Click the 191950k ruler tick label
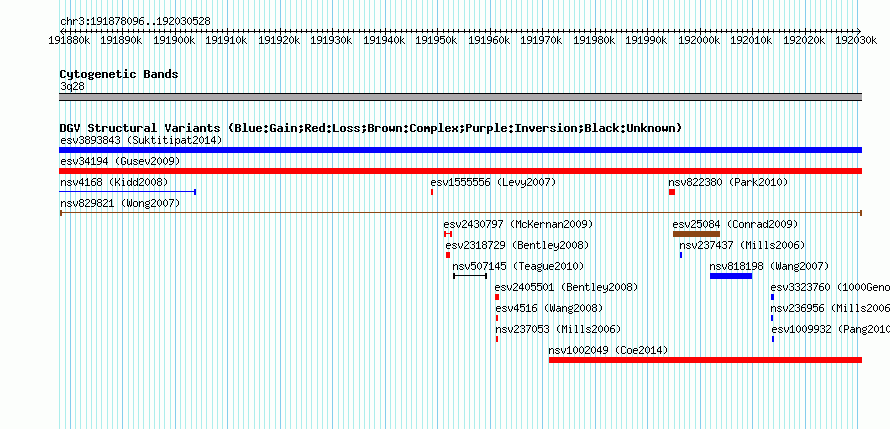Screen dimensions: 890x429 point(436,40)
